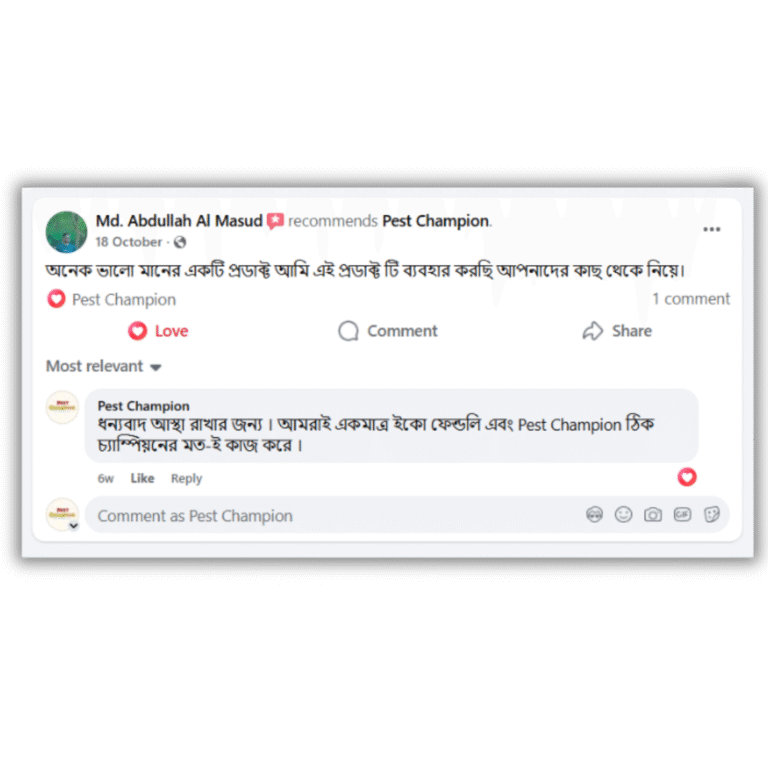The height and width of the screenshot is (768, 768).
Task: Like the Pest Champion comment
Action: click(143, 478)
